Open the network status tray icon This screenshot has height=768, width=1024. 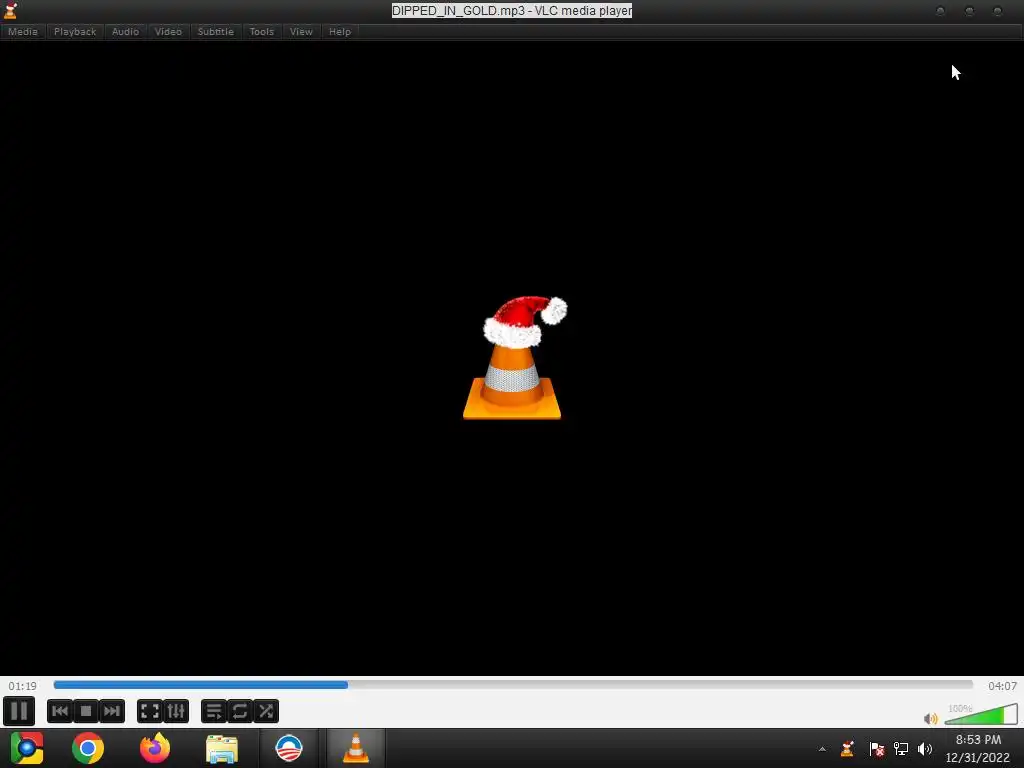pyautogui.click(x=901, y=748)
